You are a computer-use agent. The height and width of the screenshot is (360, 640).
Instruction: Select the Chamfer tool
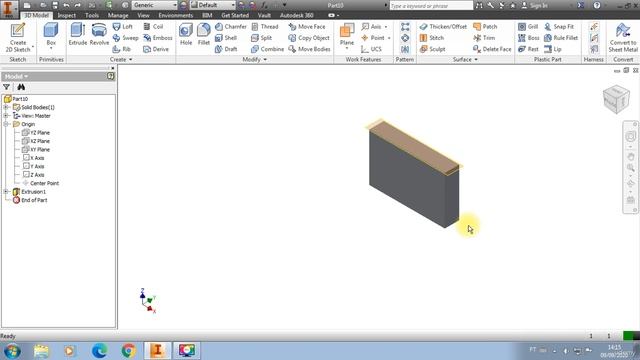coord(231,27)
